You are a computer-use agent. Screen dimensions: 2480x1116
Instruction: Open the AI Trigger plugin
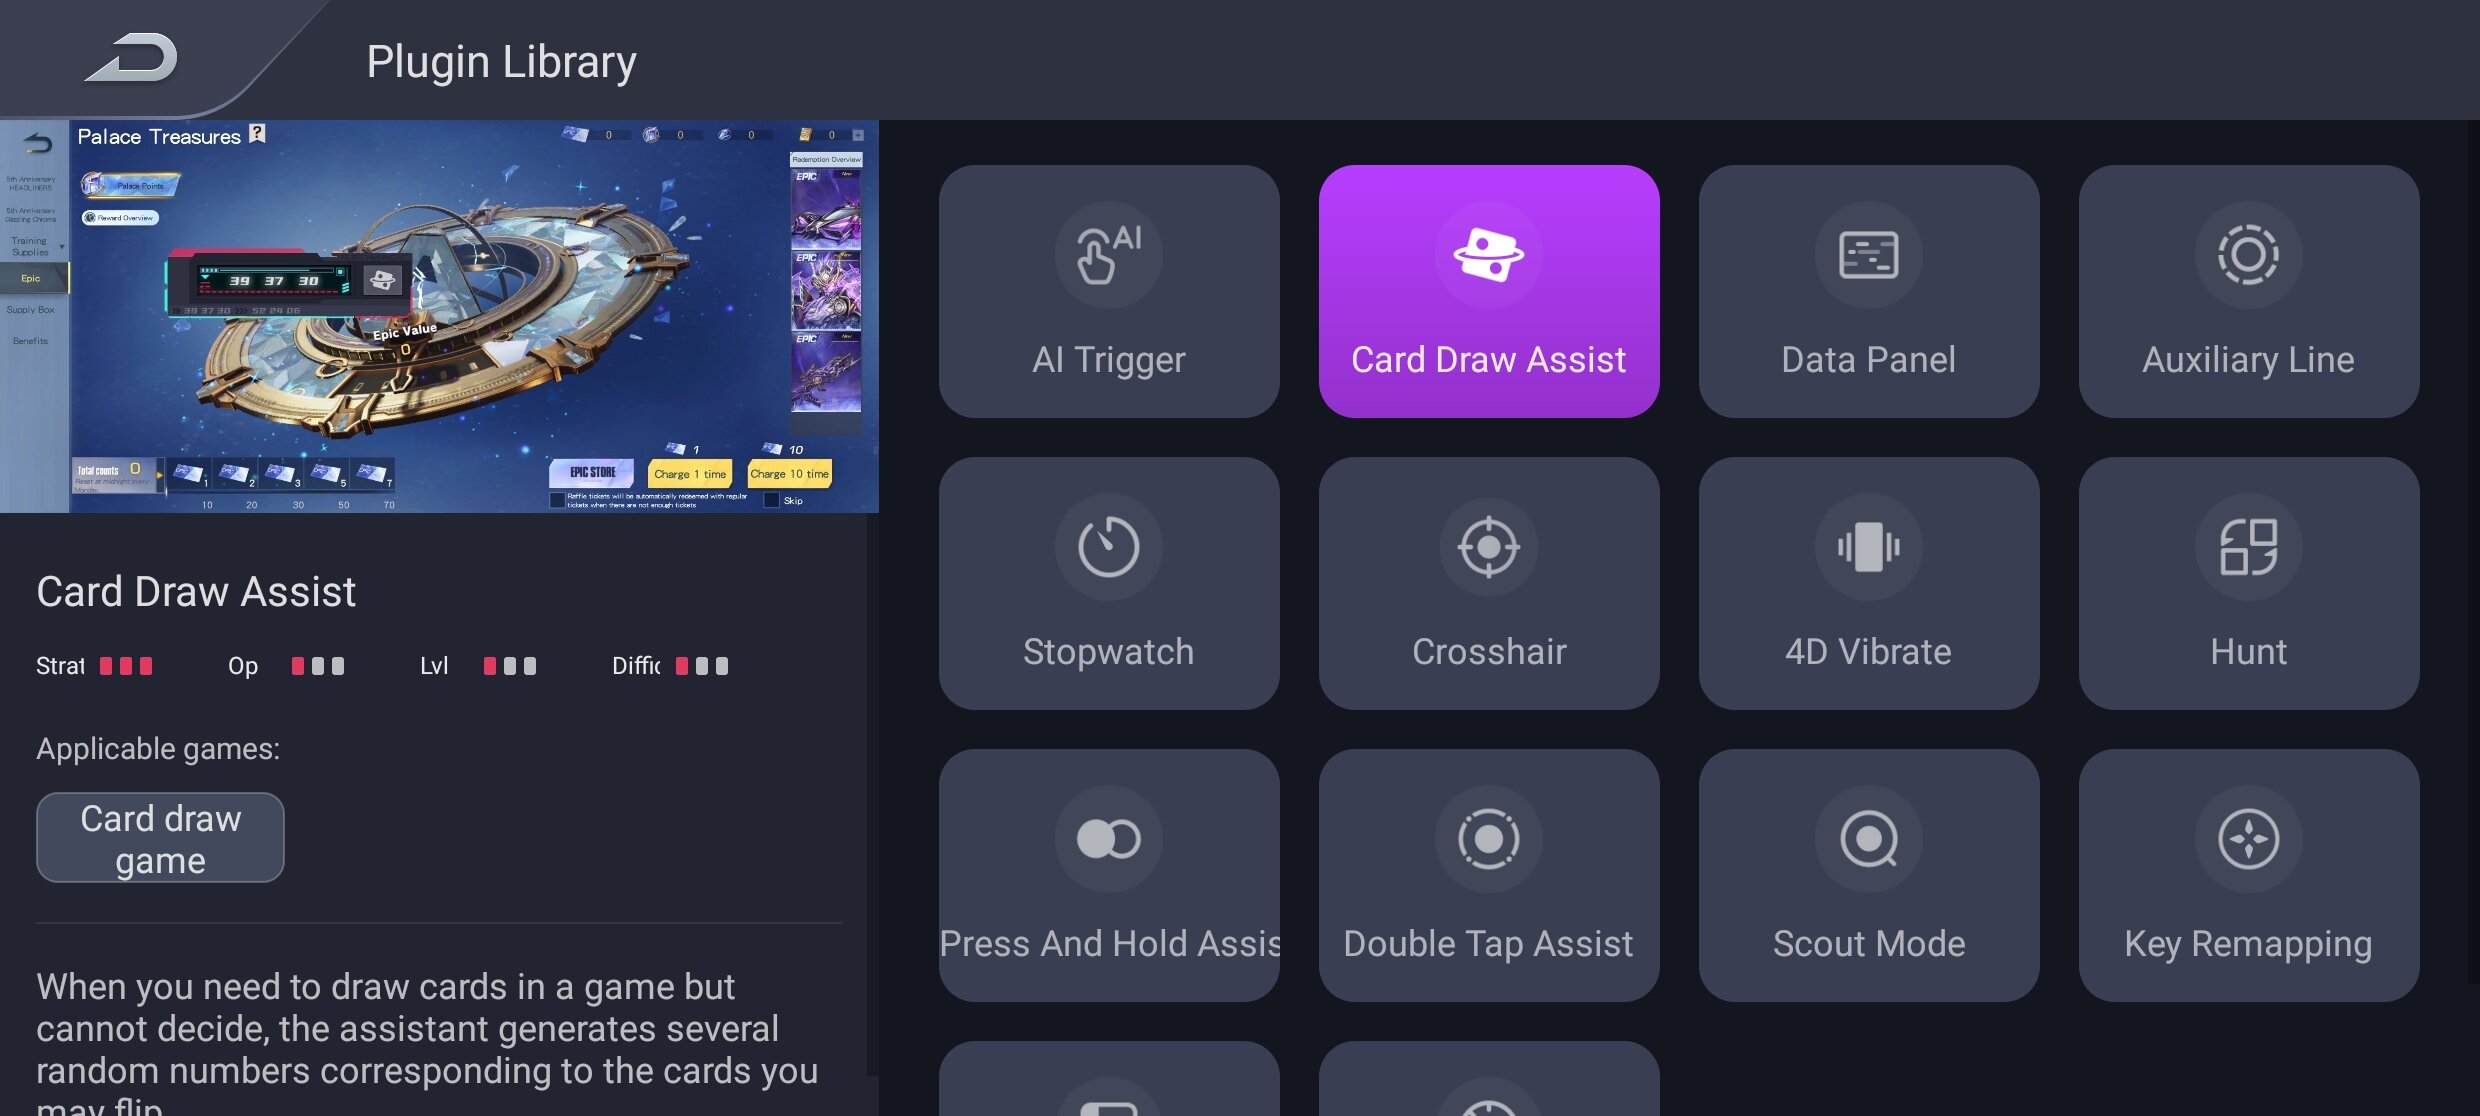click(x=1108, y=291)
